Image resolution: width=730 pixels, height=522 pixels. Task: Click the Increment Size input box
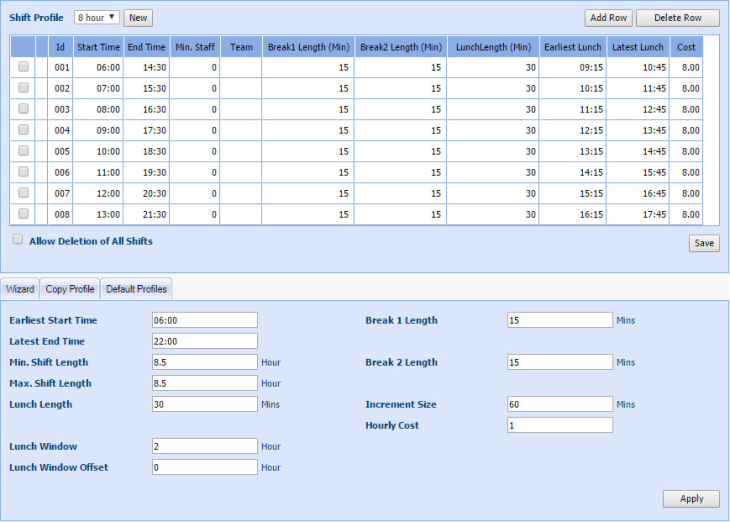pos(560,404)
